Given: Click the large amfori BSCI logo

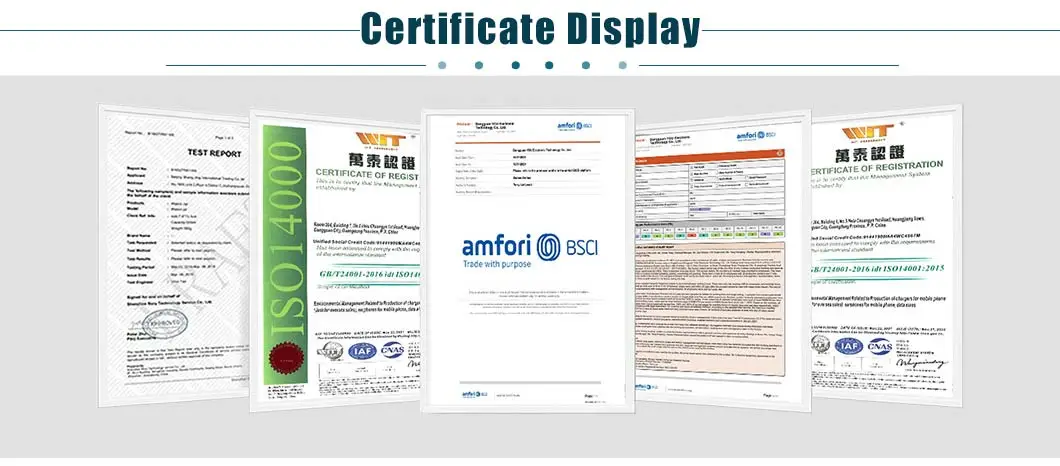Looking at the screenshot, I should (x=530, y=251).
